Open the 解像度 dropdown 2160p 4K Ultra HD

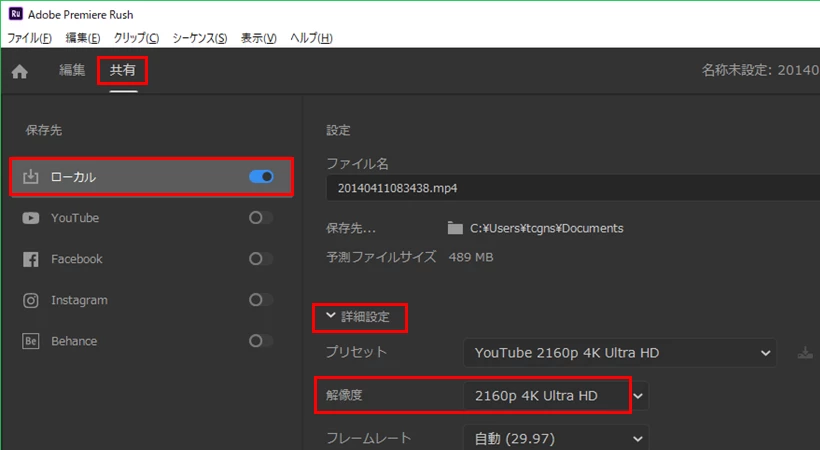(x=556, y=396)
